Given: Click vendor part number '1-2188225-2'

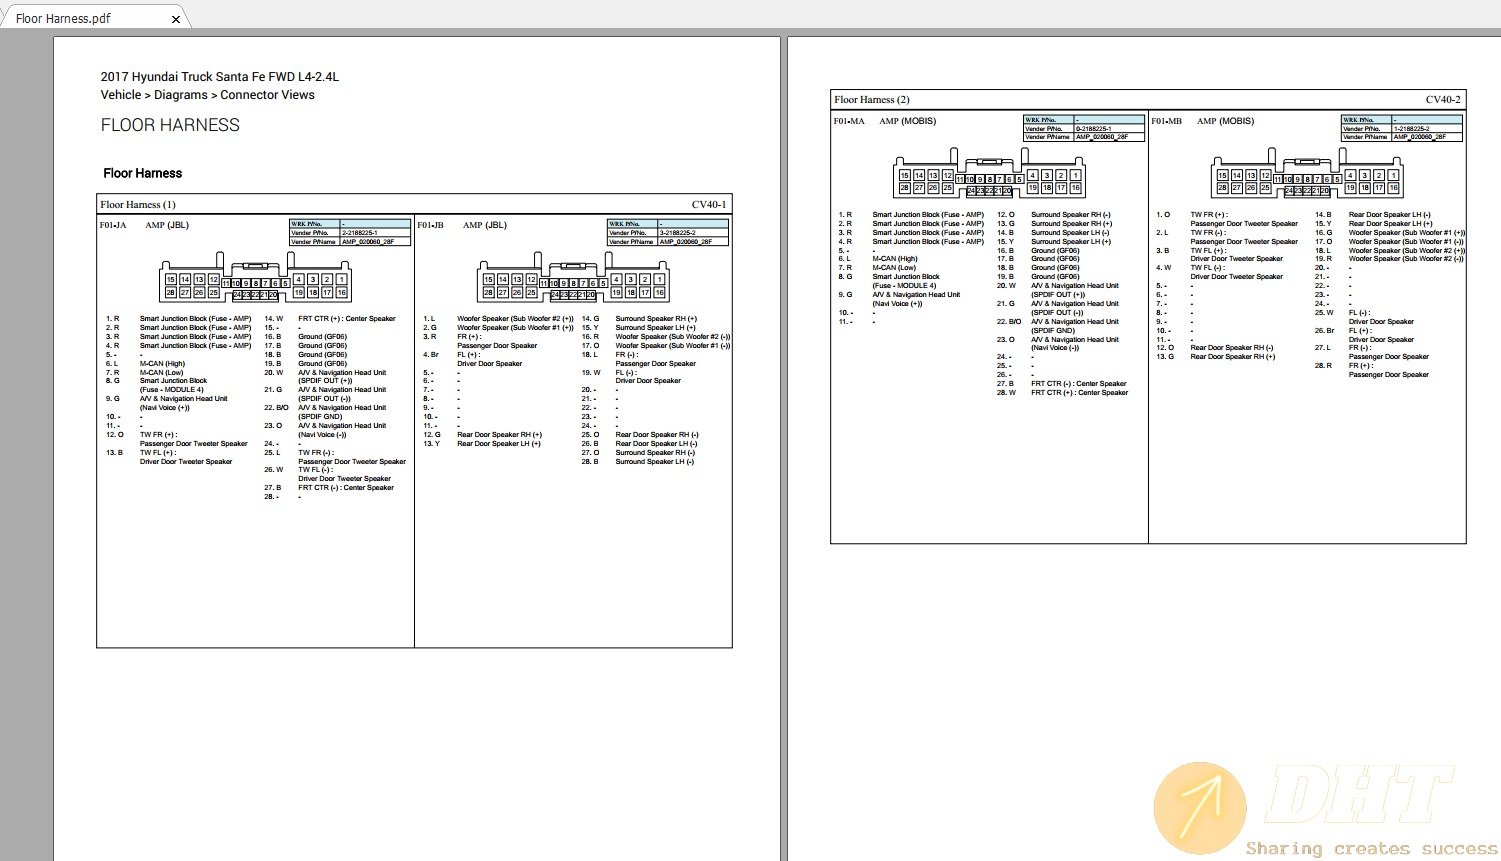Looking at the screenshot, I should pos(1412,129).
